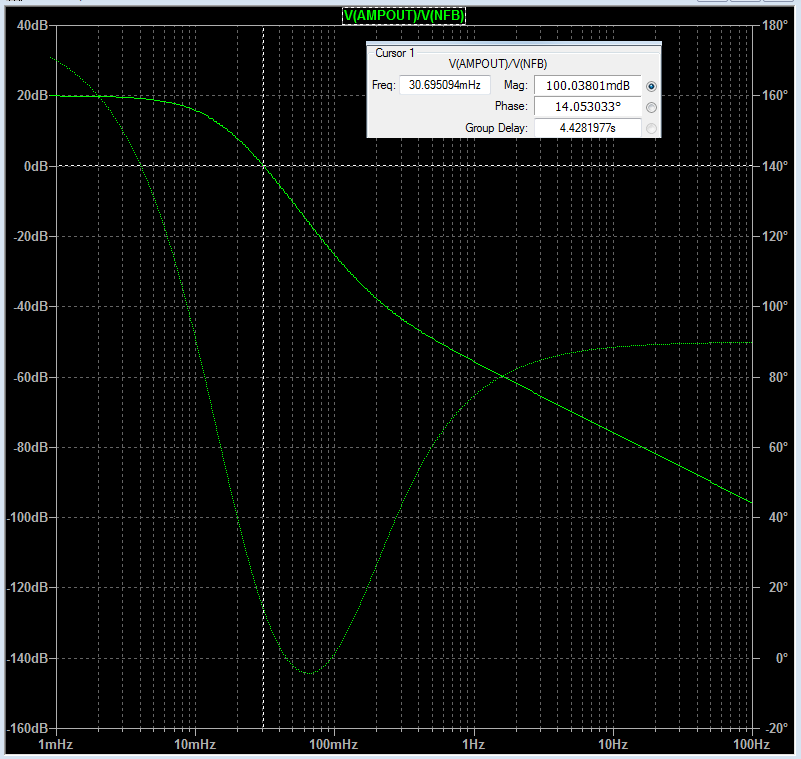Click the V(AMPOUT)/V(NFB) trace label
The image size is (801, 759).
(404, 16)
